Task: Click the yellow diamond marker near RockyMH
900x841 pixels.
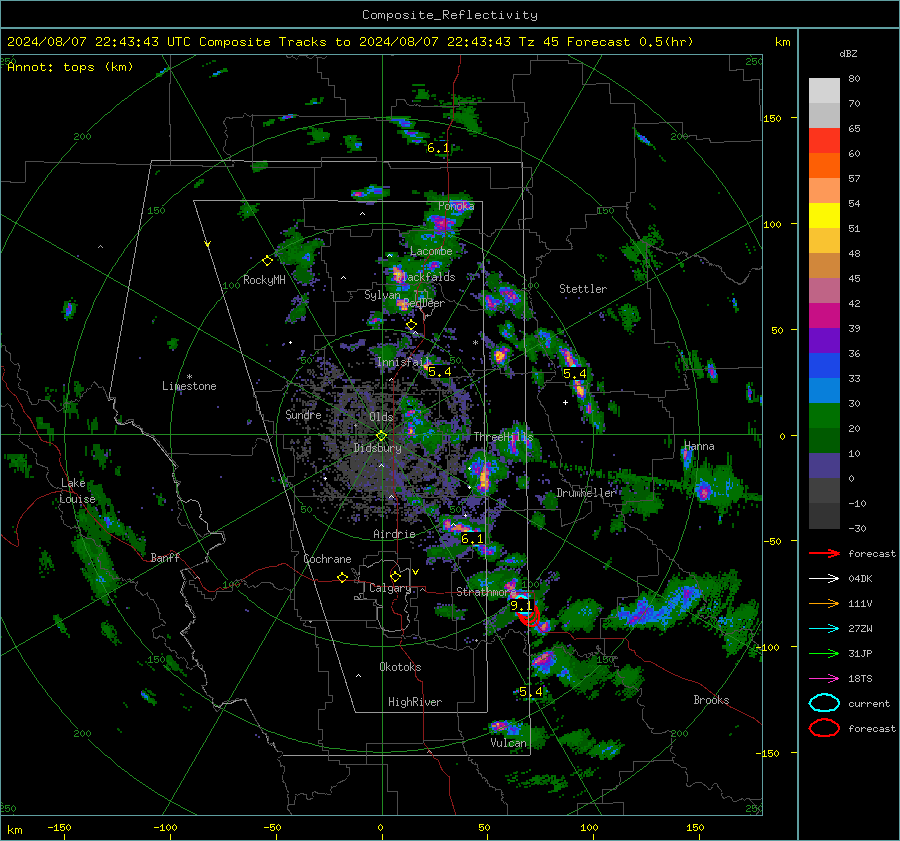Action: point(267,261)
